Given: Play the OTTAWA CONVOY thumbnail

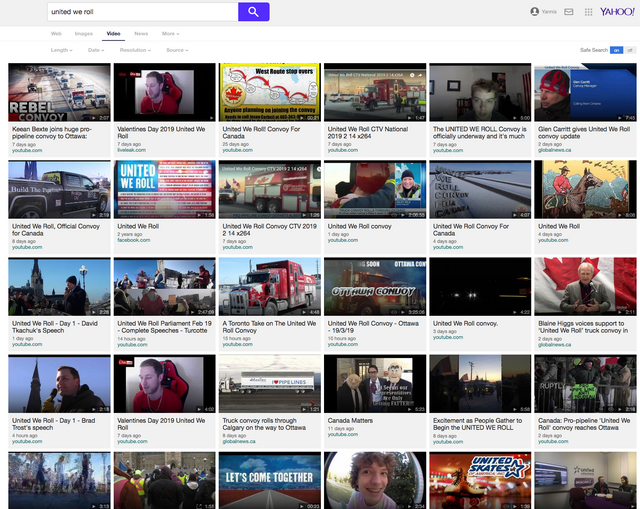Looking at the screenshot, I should 375,287.
